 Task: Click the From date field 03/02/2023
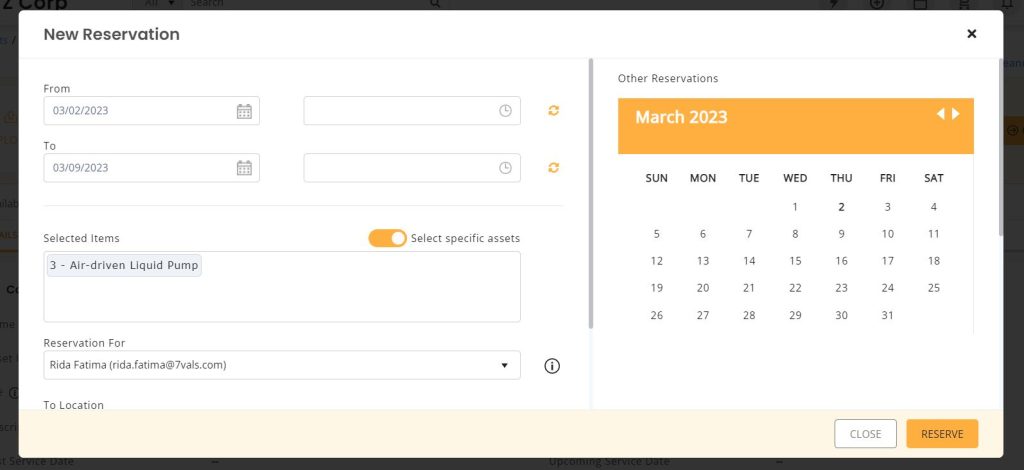(x=152, y=111)
